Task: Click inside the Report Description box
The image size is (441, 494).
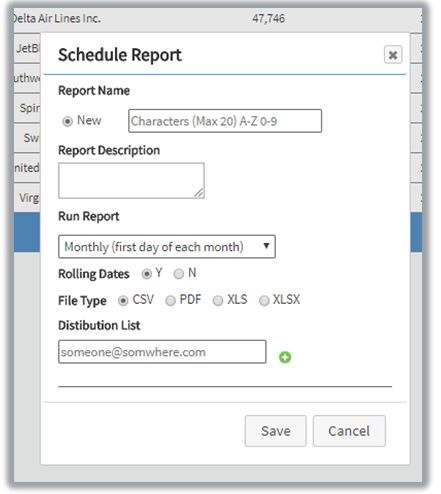Action: pyautogui.click(x=131, y=181)
